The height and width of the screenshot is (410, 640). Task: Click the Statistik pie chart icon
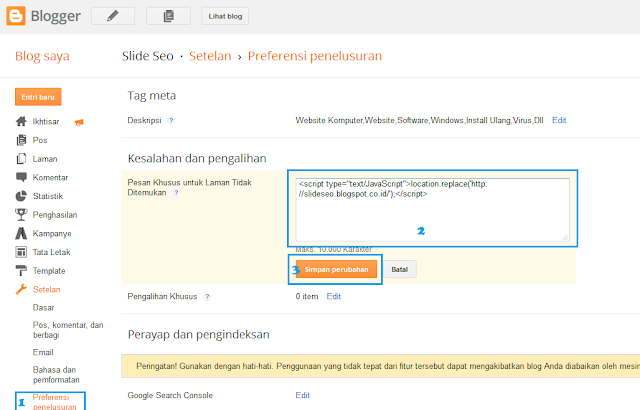pyautogui.click(x=21, y=196)
